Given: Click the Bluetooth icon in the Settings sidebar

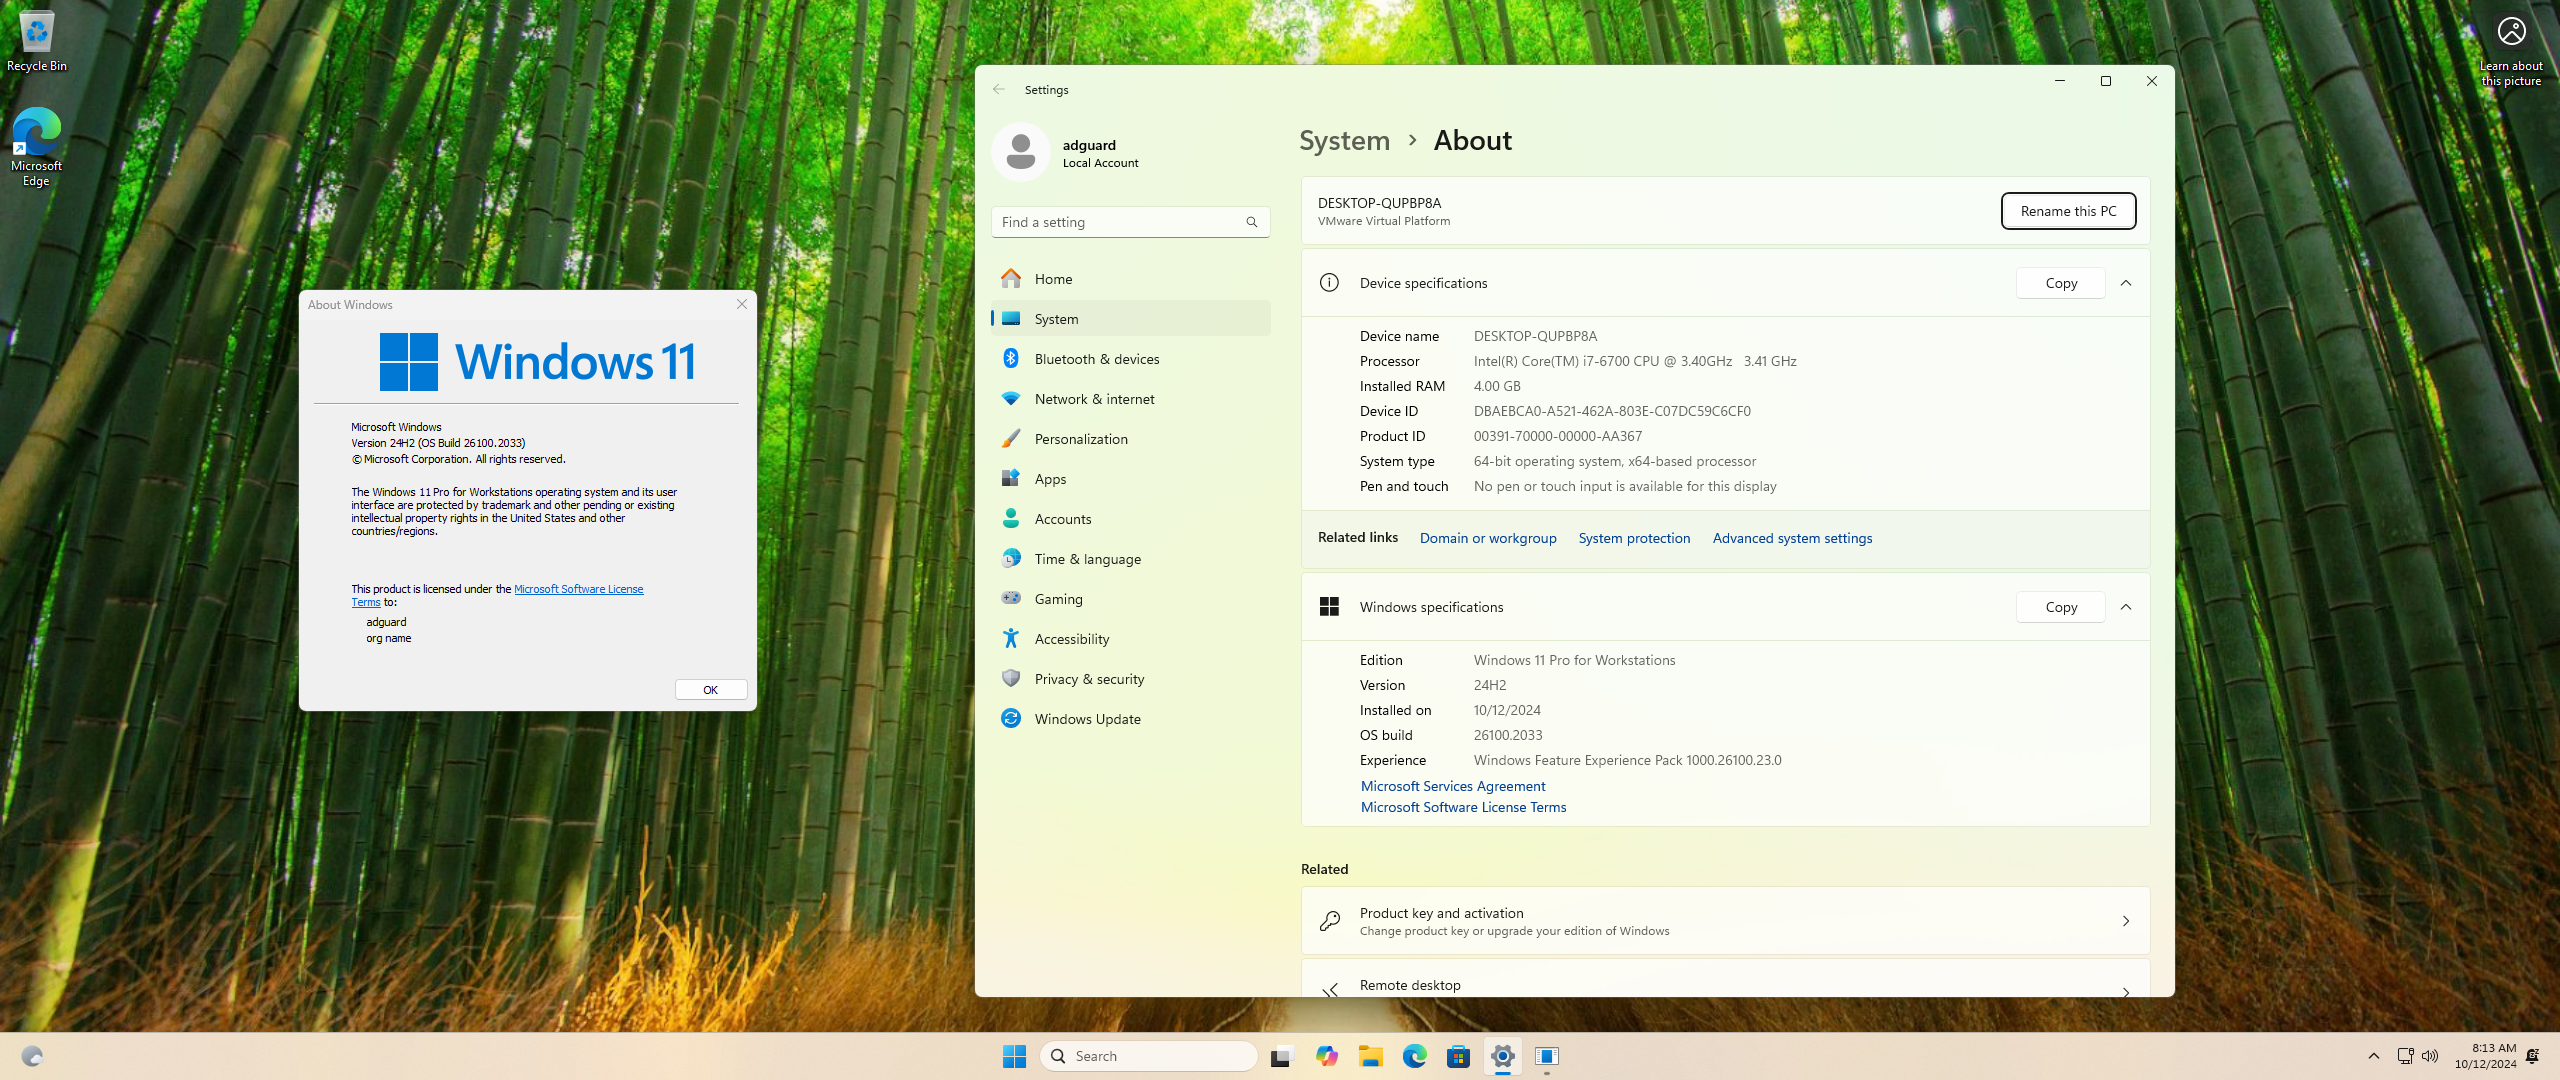Looking at the screenshot, I should [x=1011, y=358].
